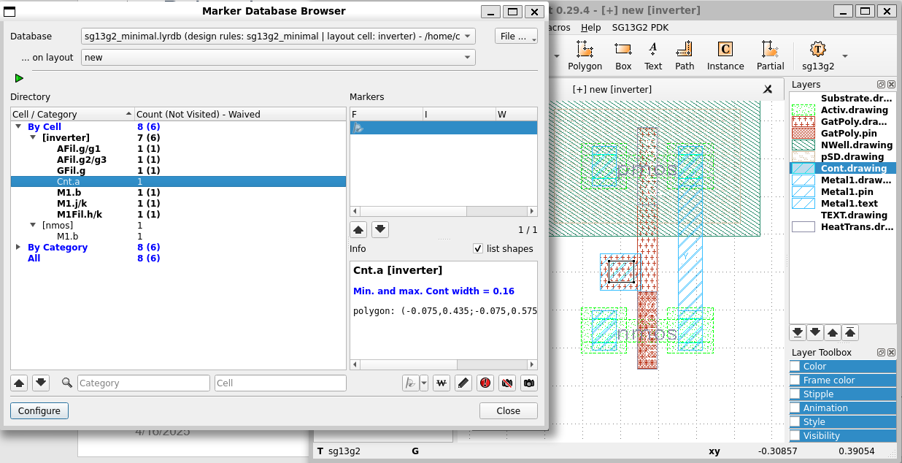Open the Help menu
The height and width of the screenshot is (463, 902).
point(591,27)
